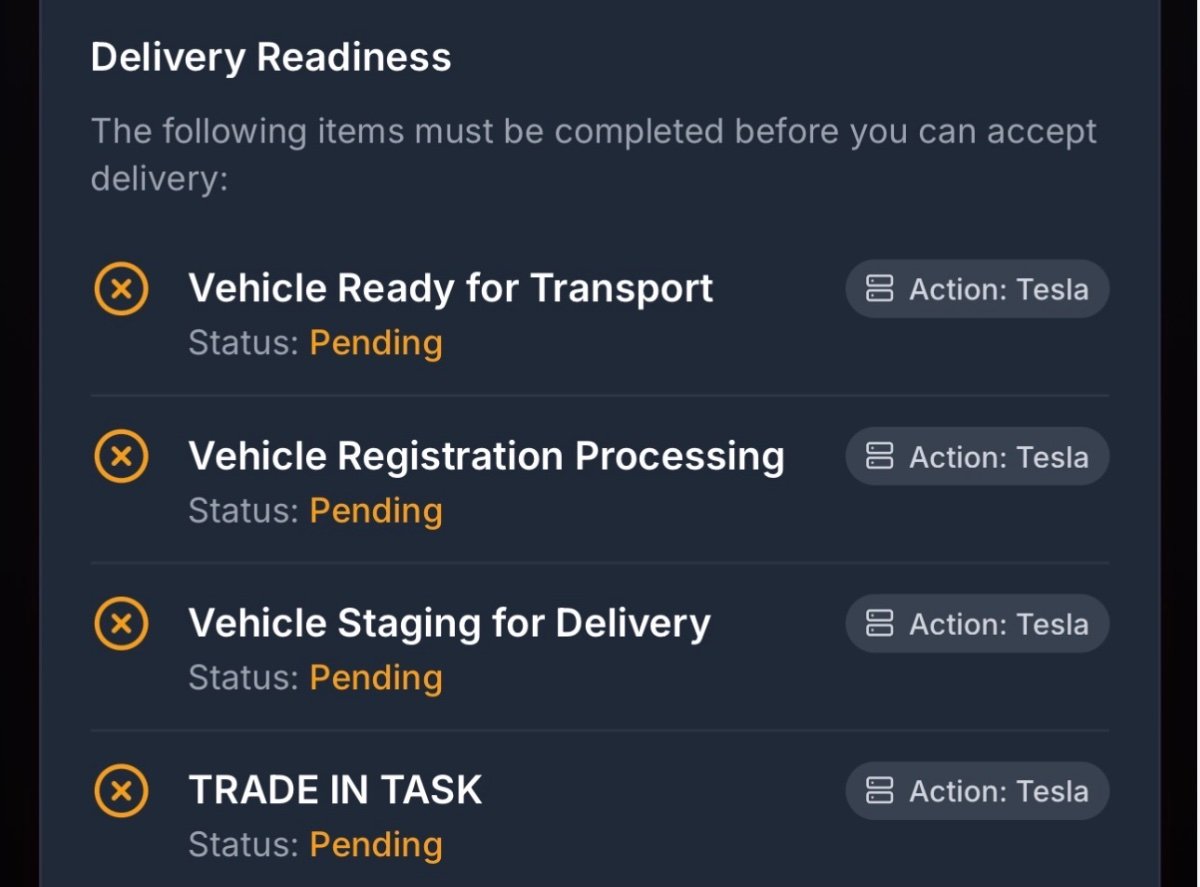Open the Vehicle Ready for Transport item
The height and width of the screenshot is (887, 1200).
pyautogui.click(x=450, y=289)
